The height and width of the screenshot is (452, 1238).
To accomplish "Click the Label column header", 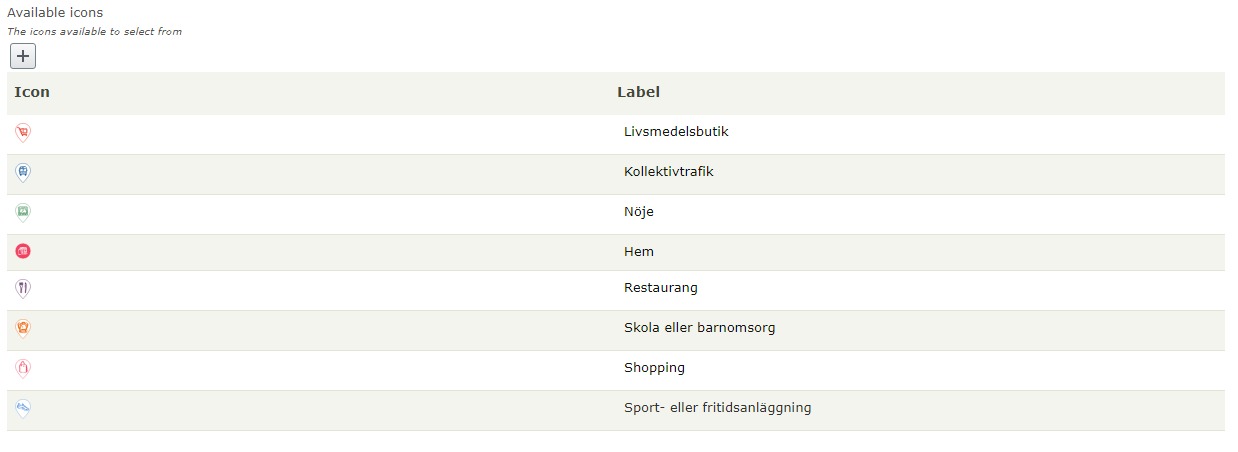I will click(638, 92).
